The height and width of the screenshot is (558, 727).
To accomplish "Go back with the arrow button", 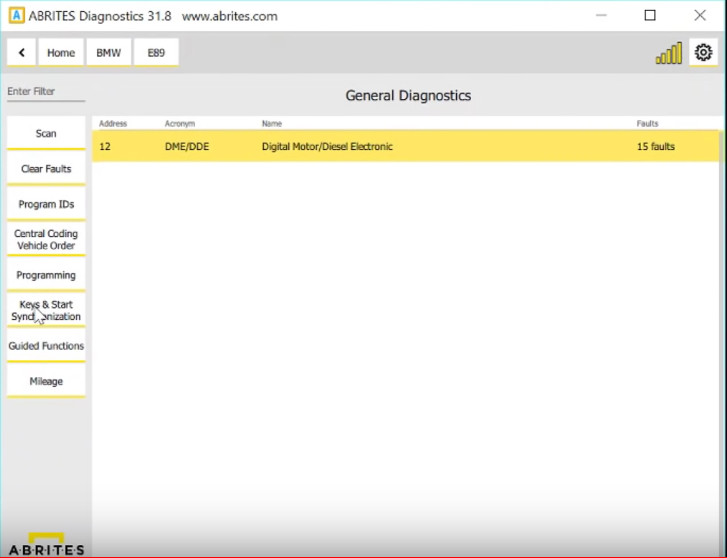I will (x=21, y=52).
